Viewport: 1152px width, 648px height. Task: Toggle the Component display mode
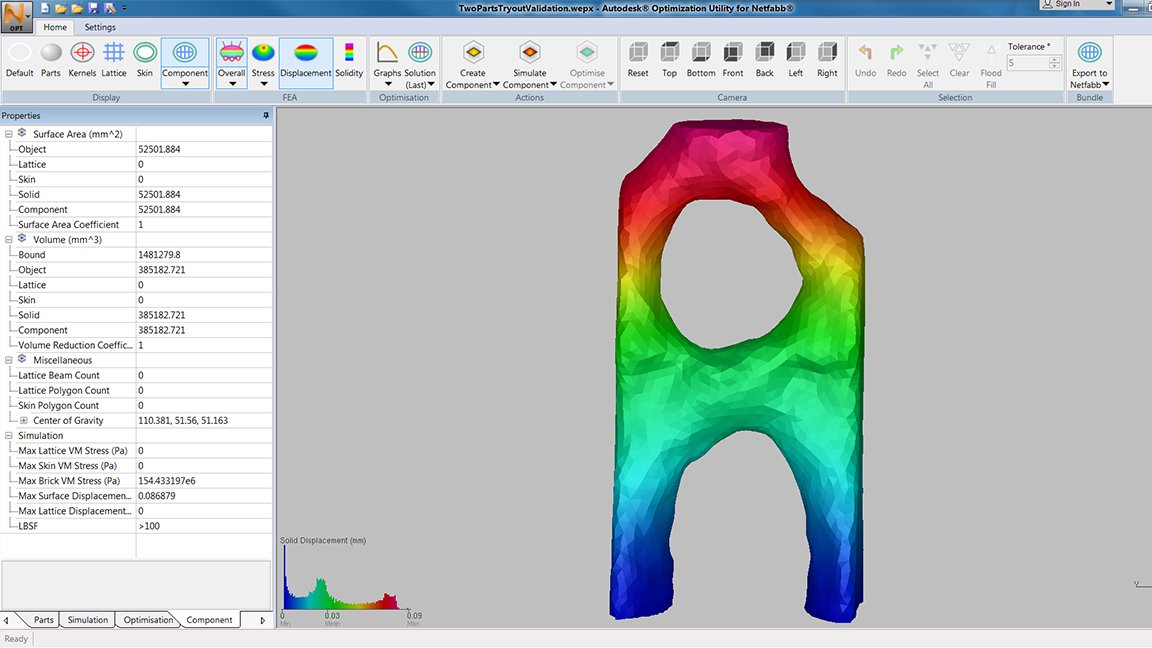click(184, 62)
